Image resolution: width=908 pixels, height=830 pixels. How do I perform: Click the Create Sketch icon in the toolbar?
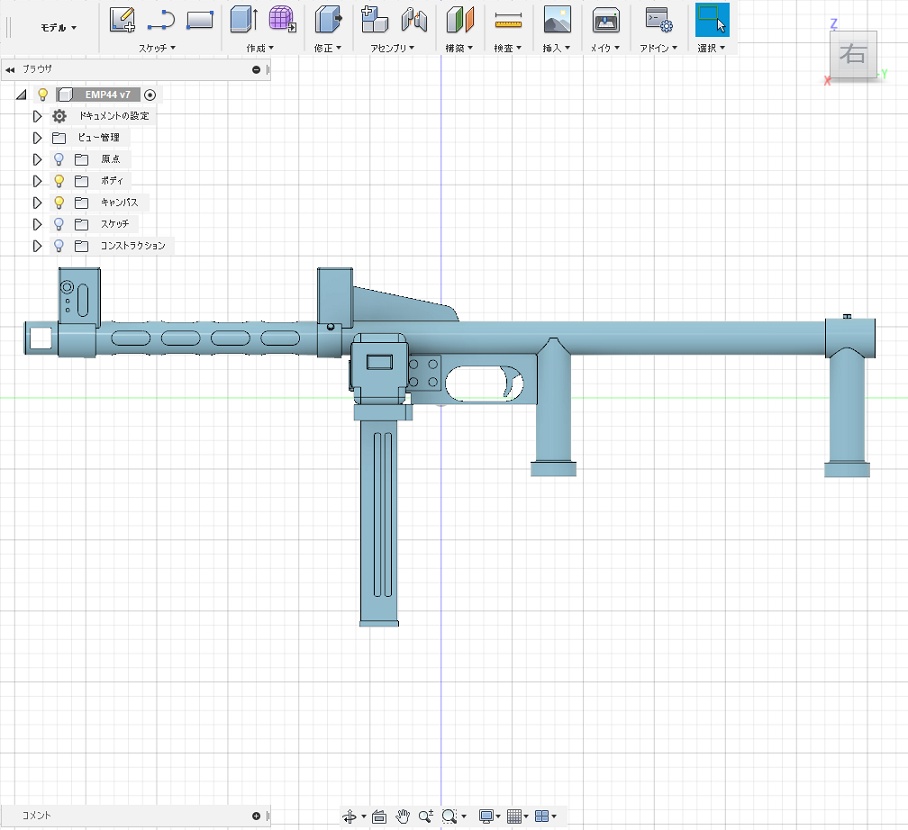coord(122,19)
